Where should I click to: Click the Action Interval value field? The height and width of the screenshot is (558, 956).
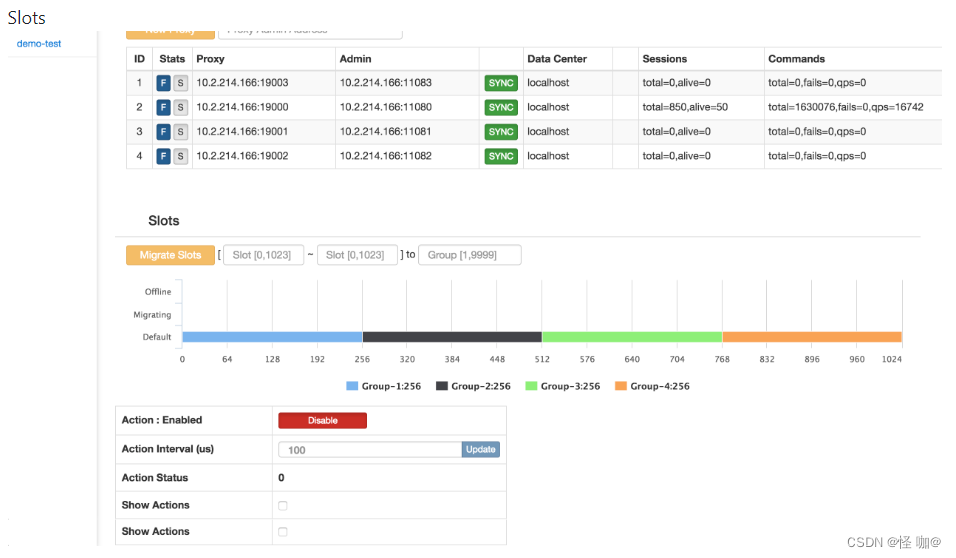click(369, 450)
